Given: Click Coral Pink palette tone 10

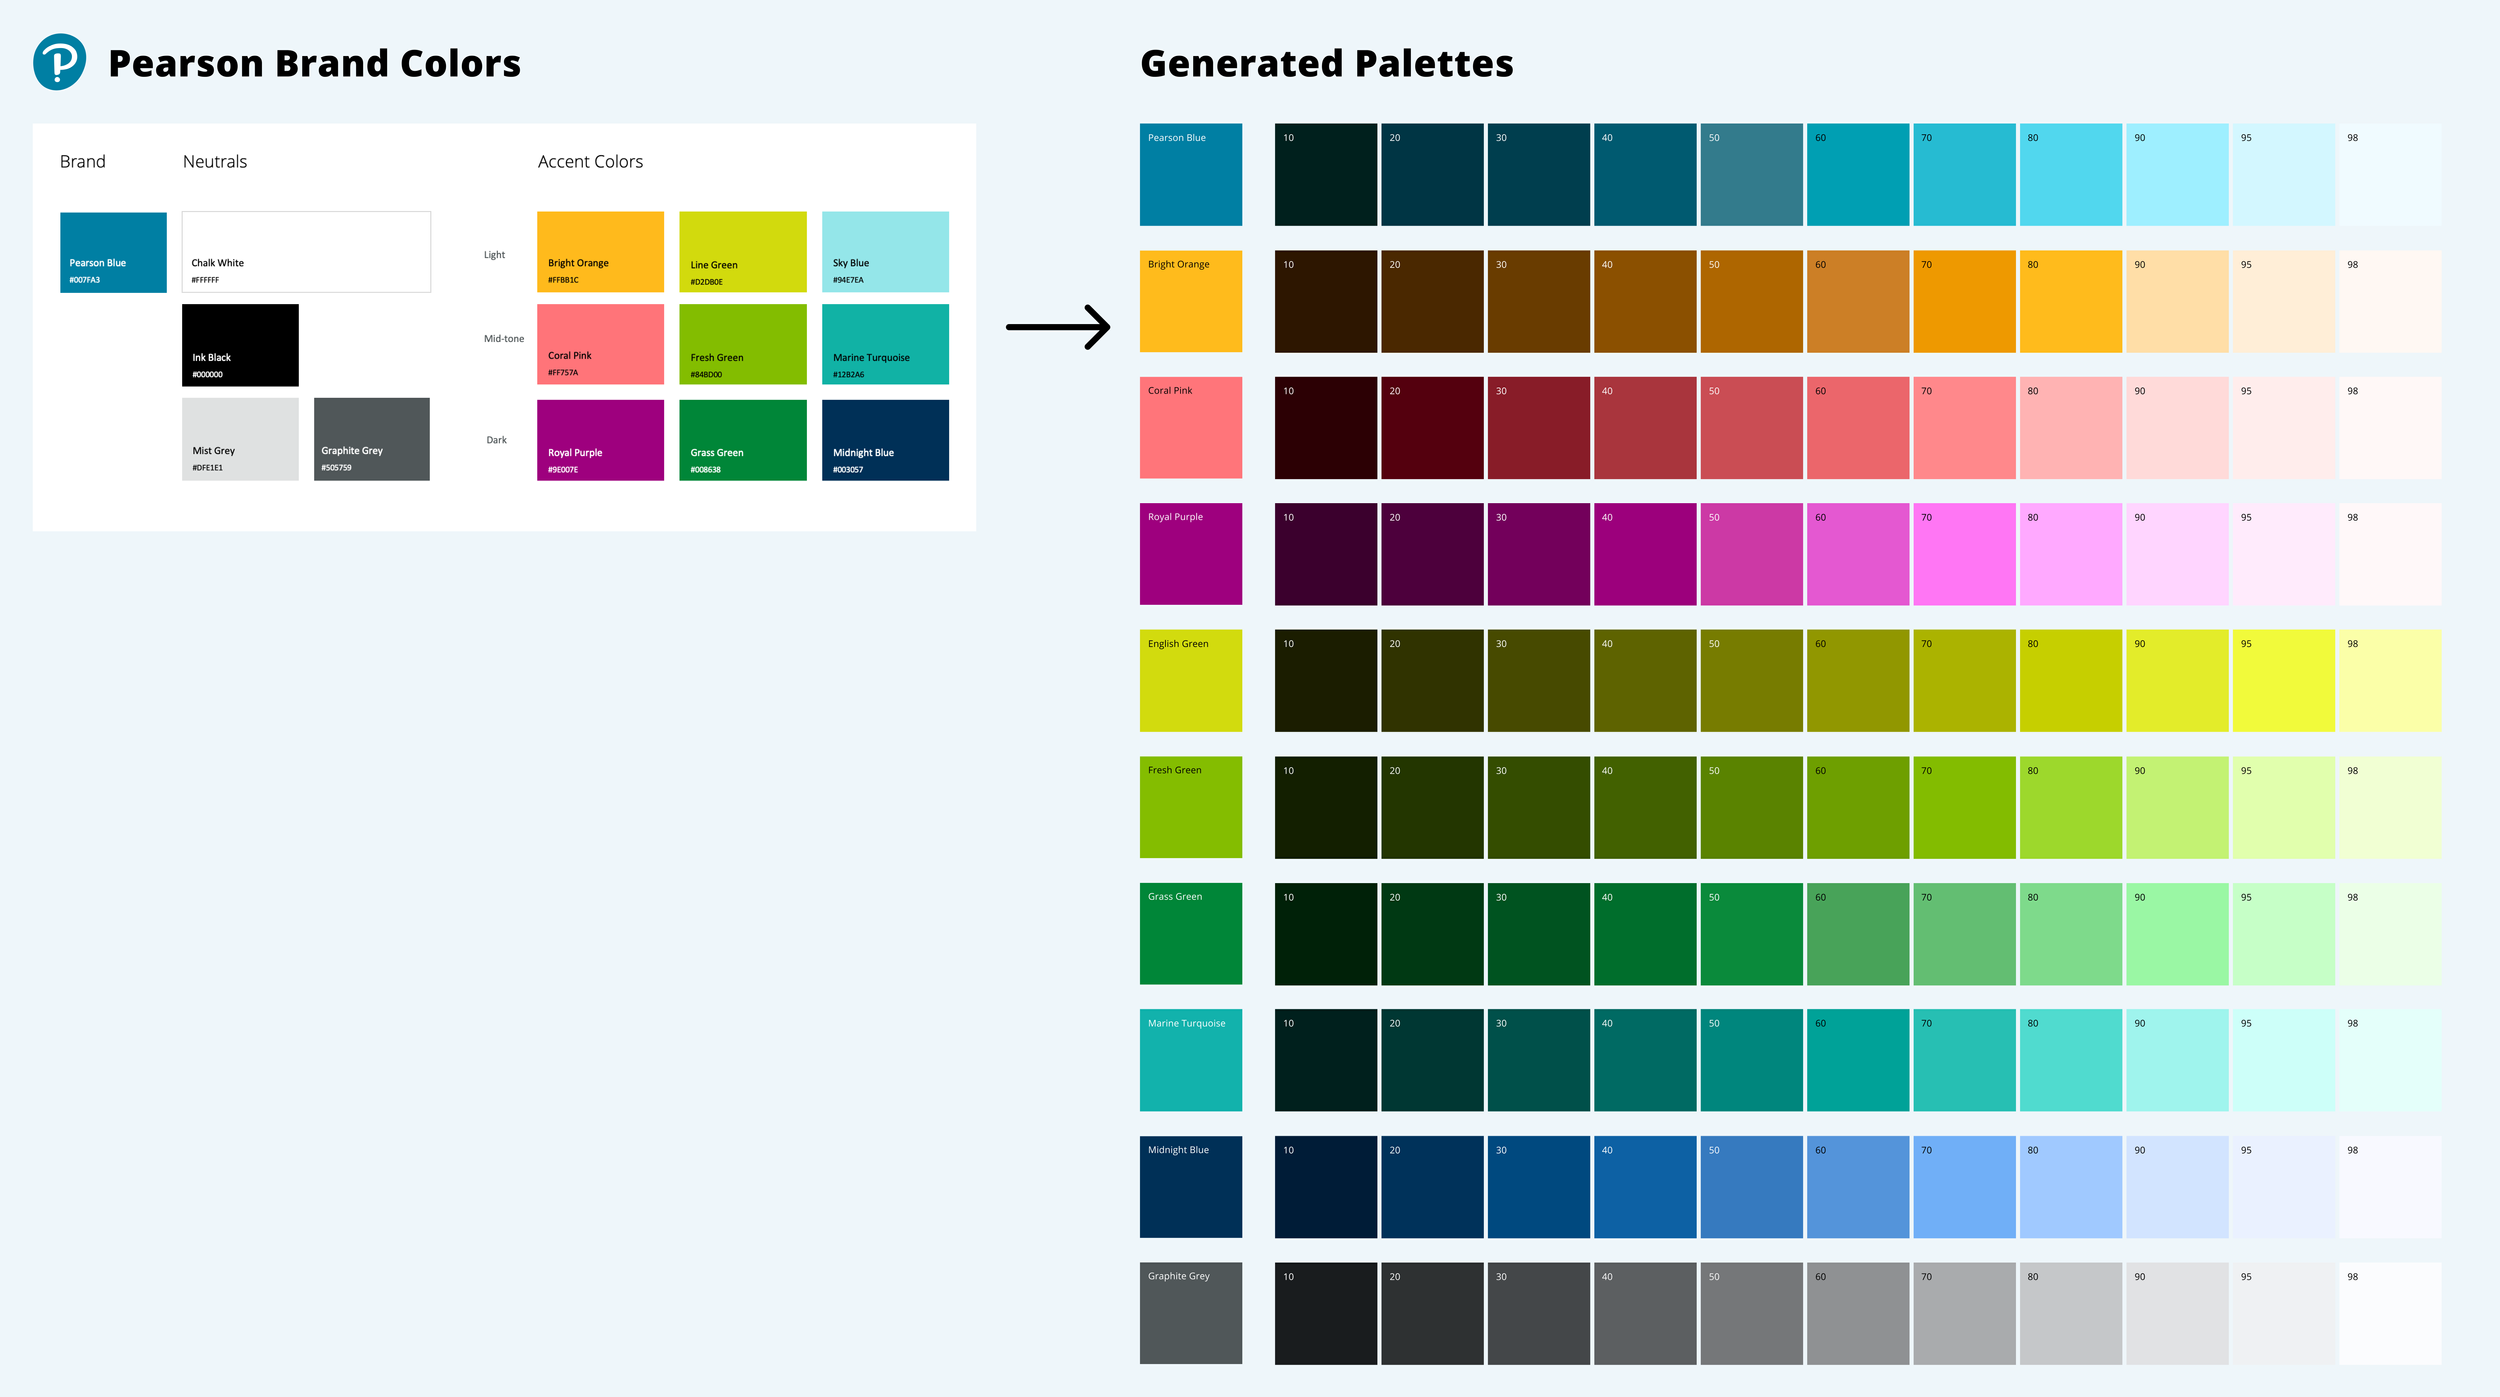Looking at the screenshot, I should (1325, 428).
